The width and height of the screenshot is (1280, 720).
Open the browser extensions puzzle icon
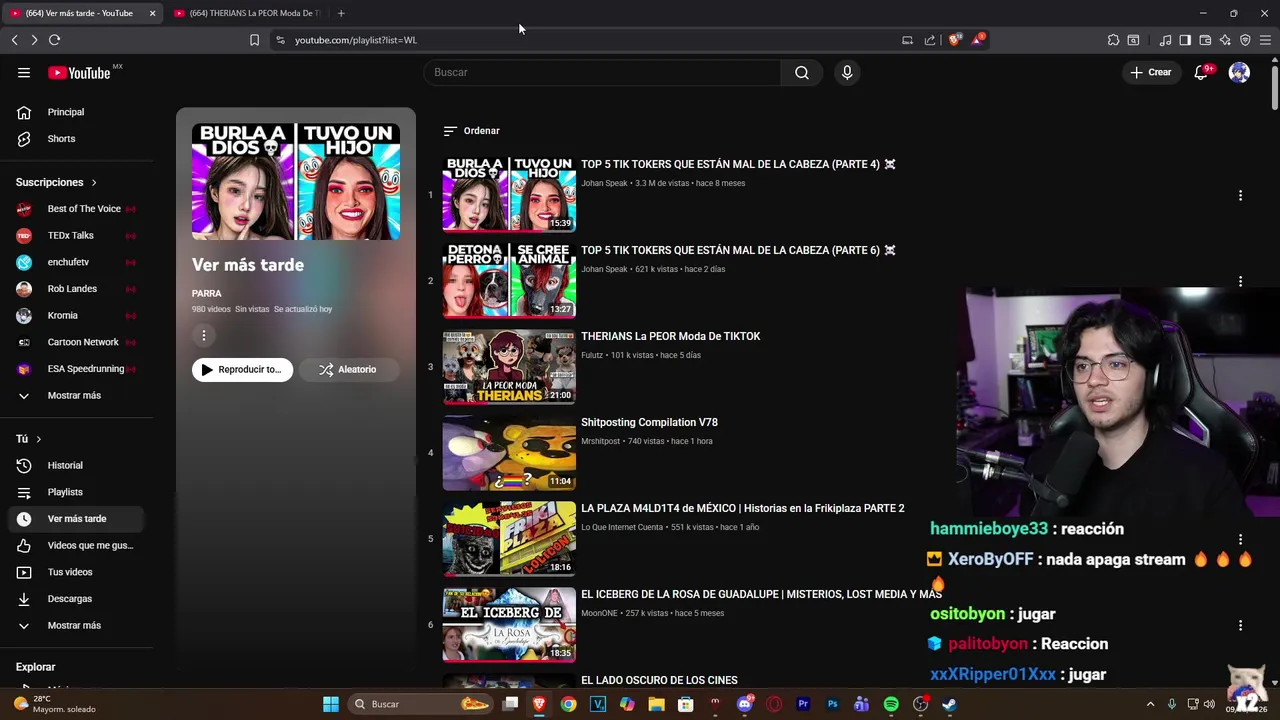(1113, 40)
